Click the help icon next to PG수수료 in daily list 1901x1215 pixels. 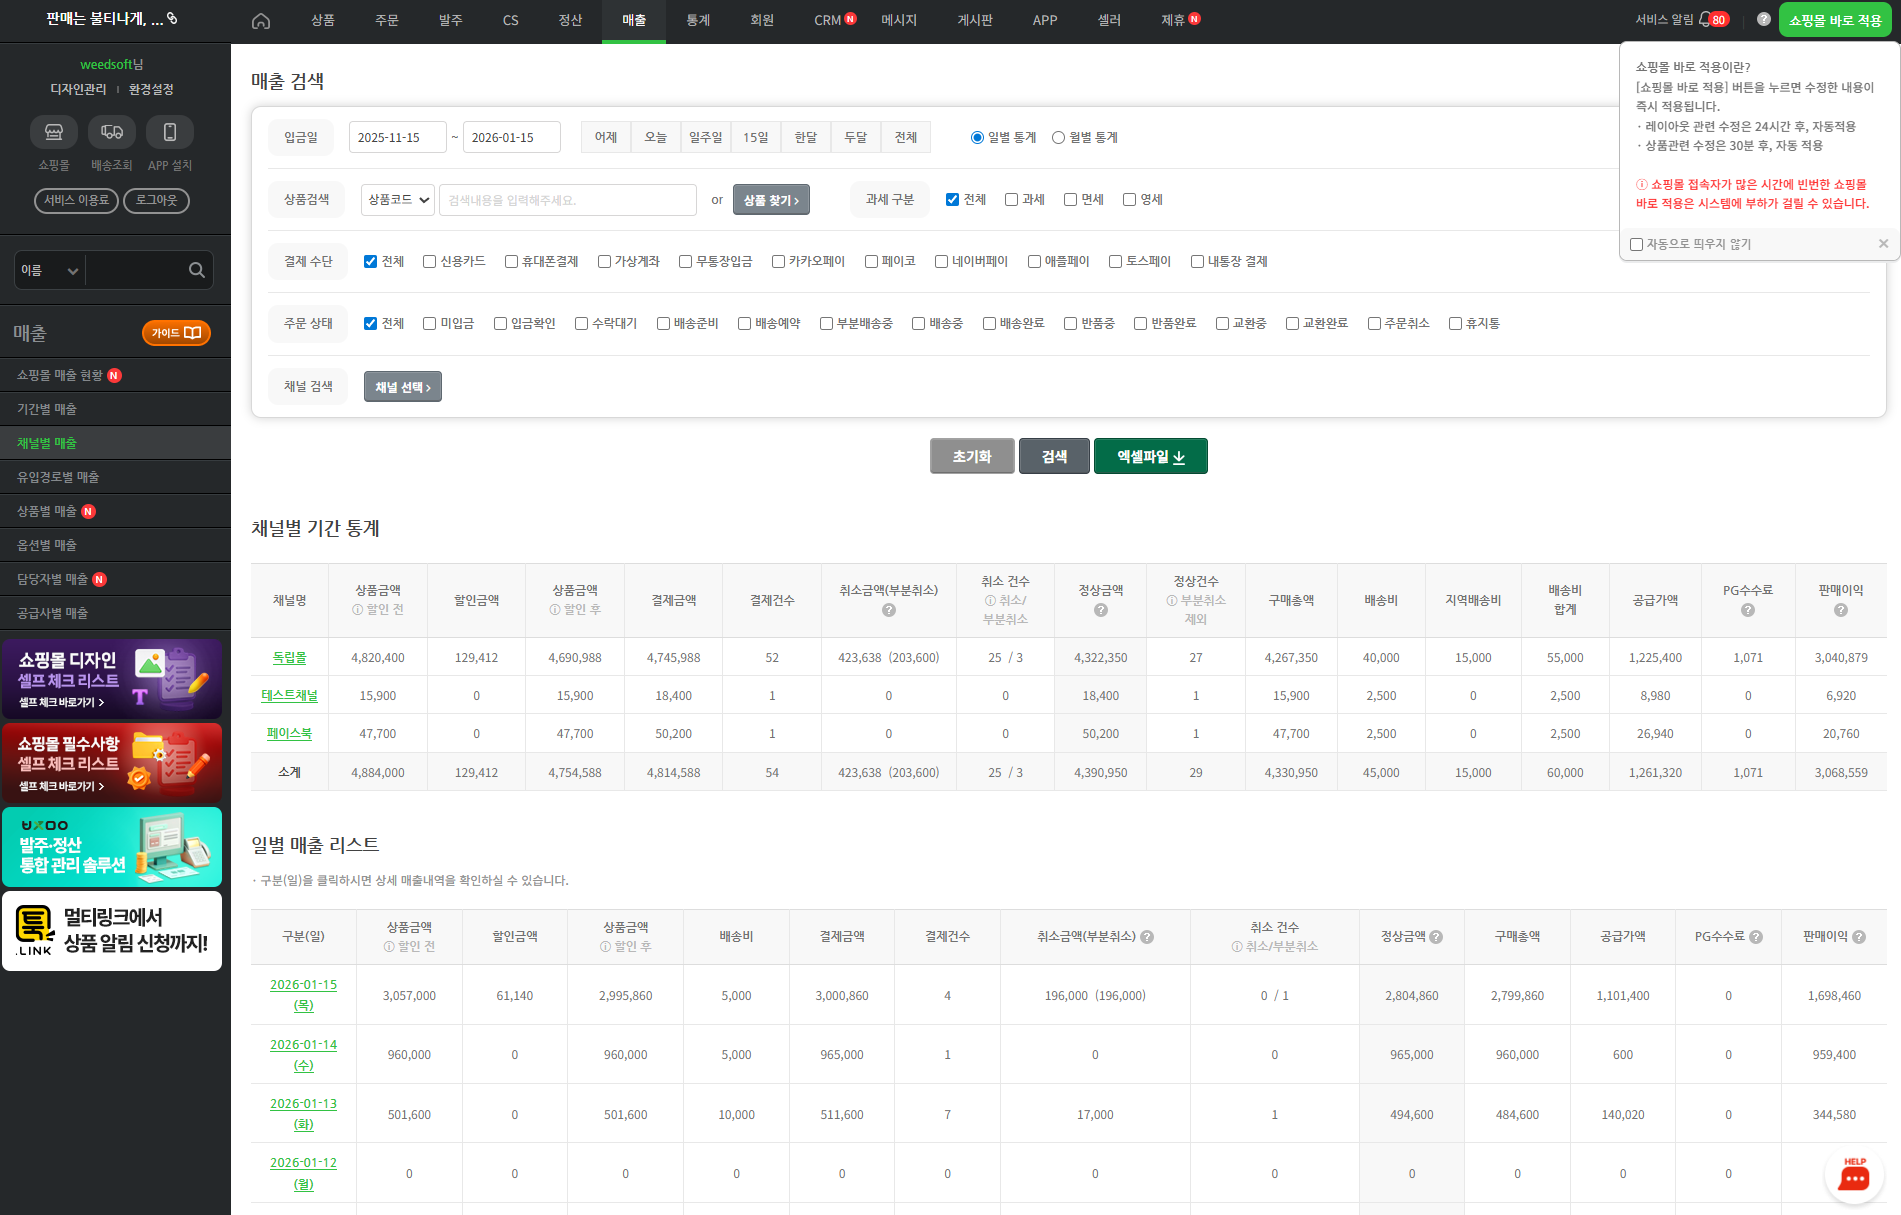pos(1756,937)
